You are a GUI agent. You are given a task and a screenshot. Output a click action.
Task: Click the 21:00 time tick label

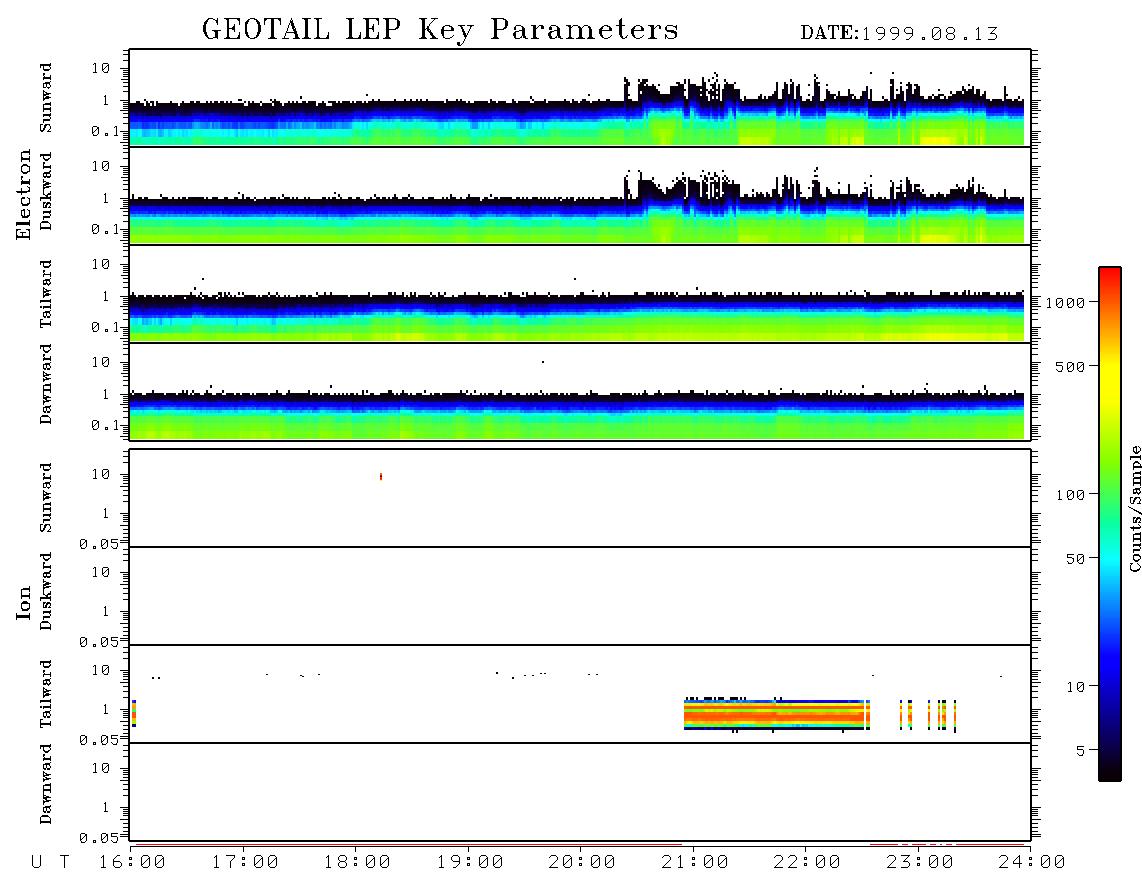tap(695, 863)
